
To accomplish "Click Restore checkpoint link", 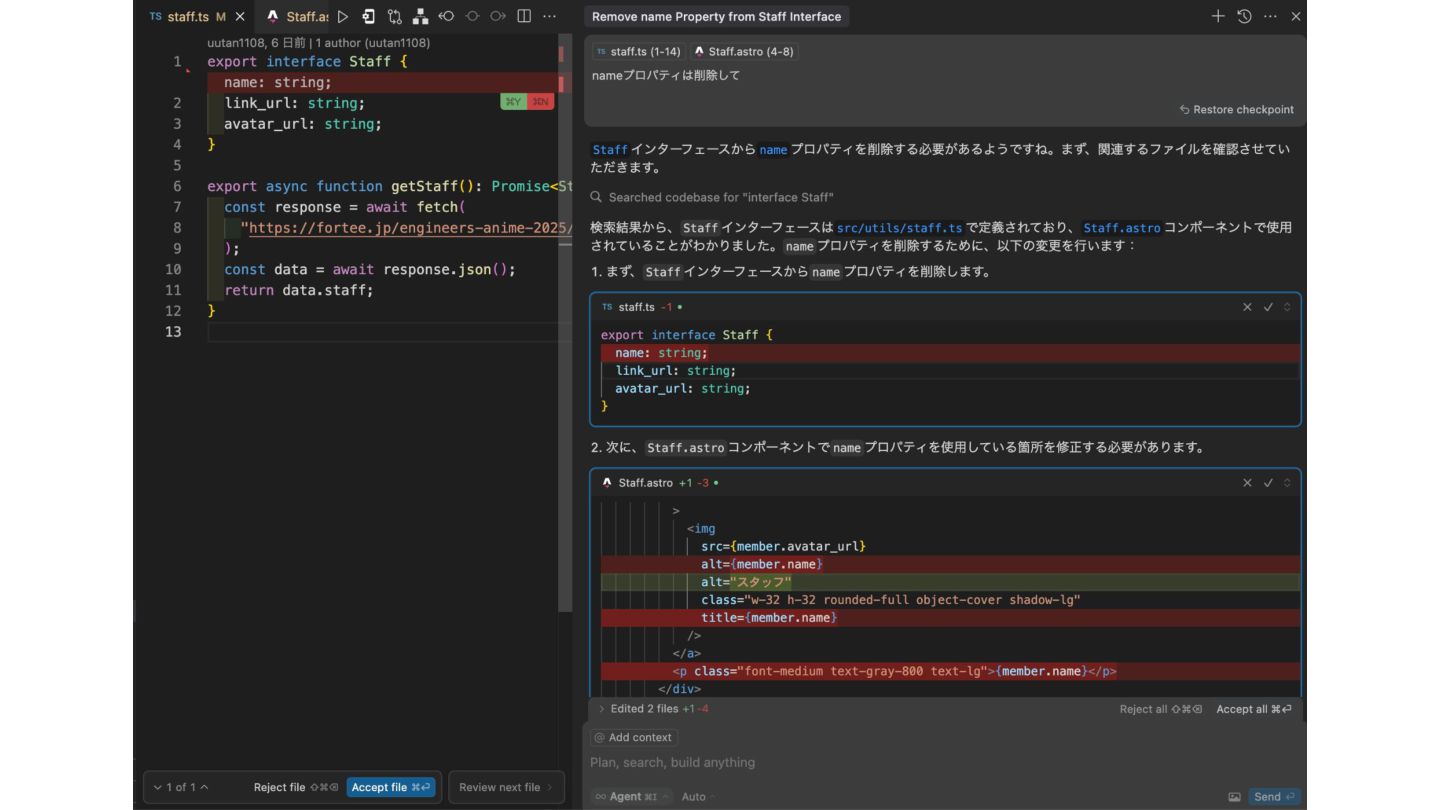I will [x=1237, y=110].
